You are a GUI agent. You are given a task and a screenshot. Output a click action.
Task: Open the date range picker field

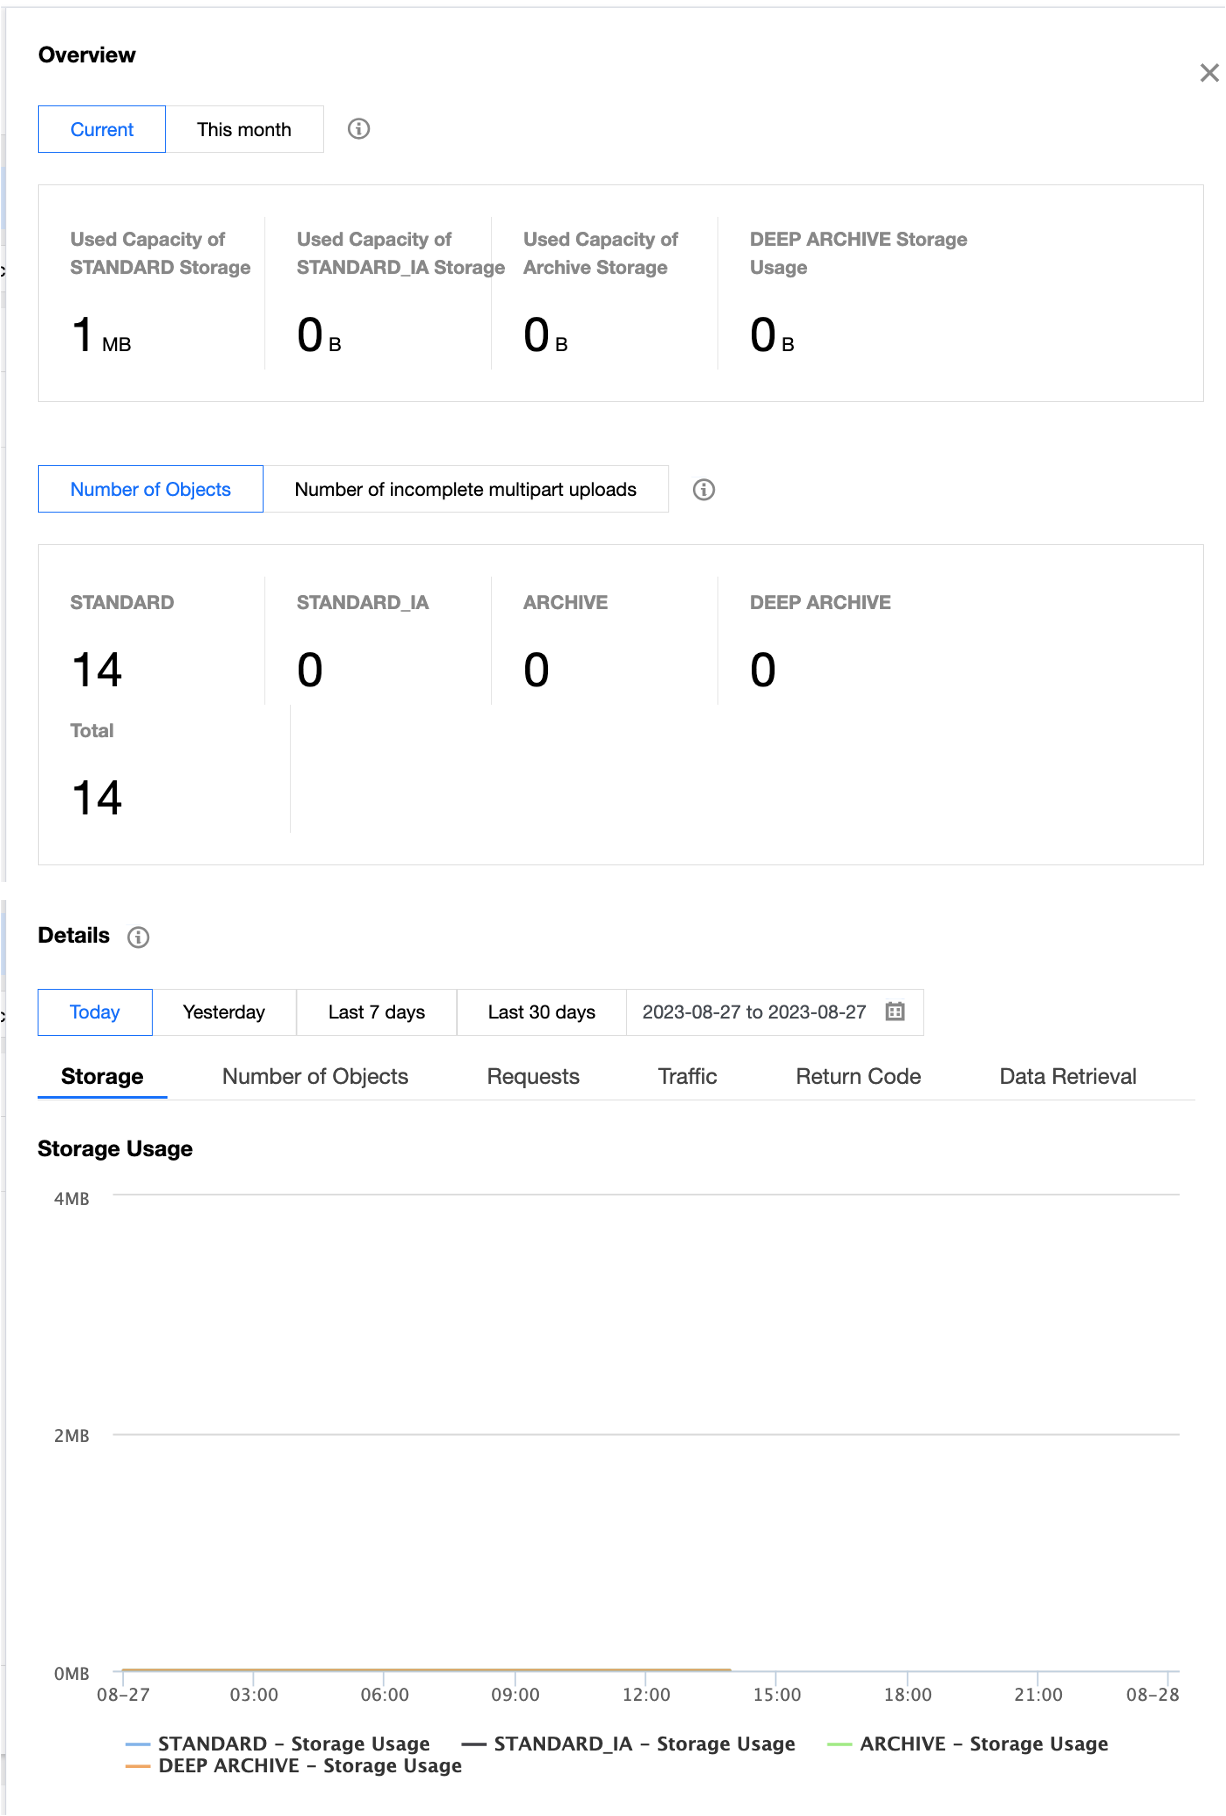[x=754, y=1012]
